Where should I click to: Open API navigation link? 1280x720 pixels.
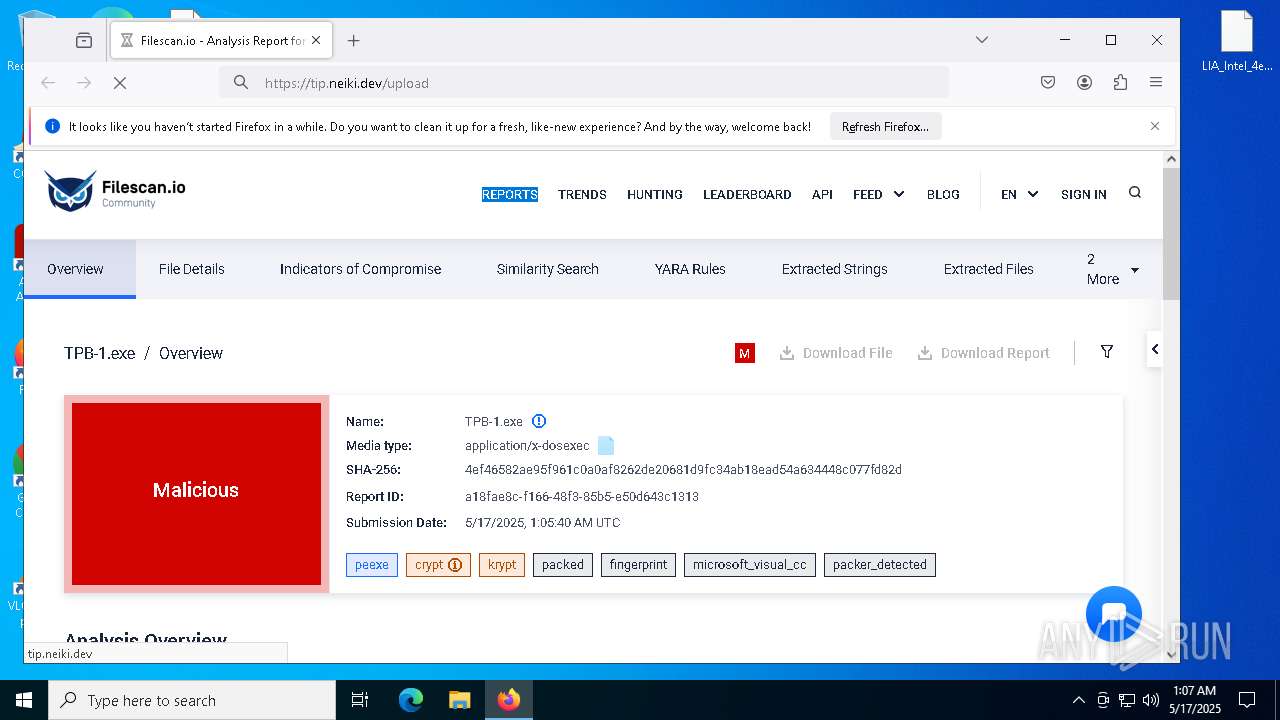pos(822,194)
